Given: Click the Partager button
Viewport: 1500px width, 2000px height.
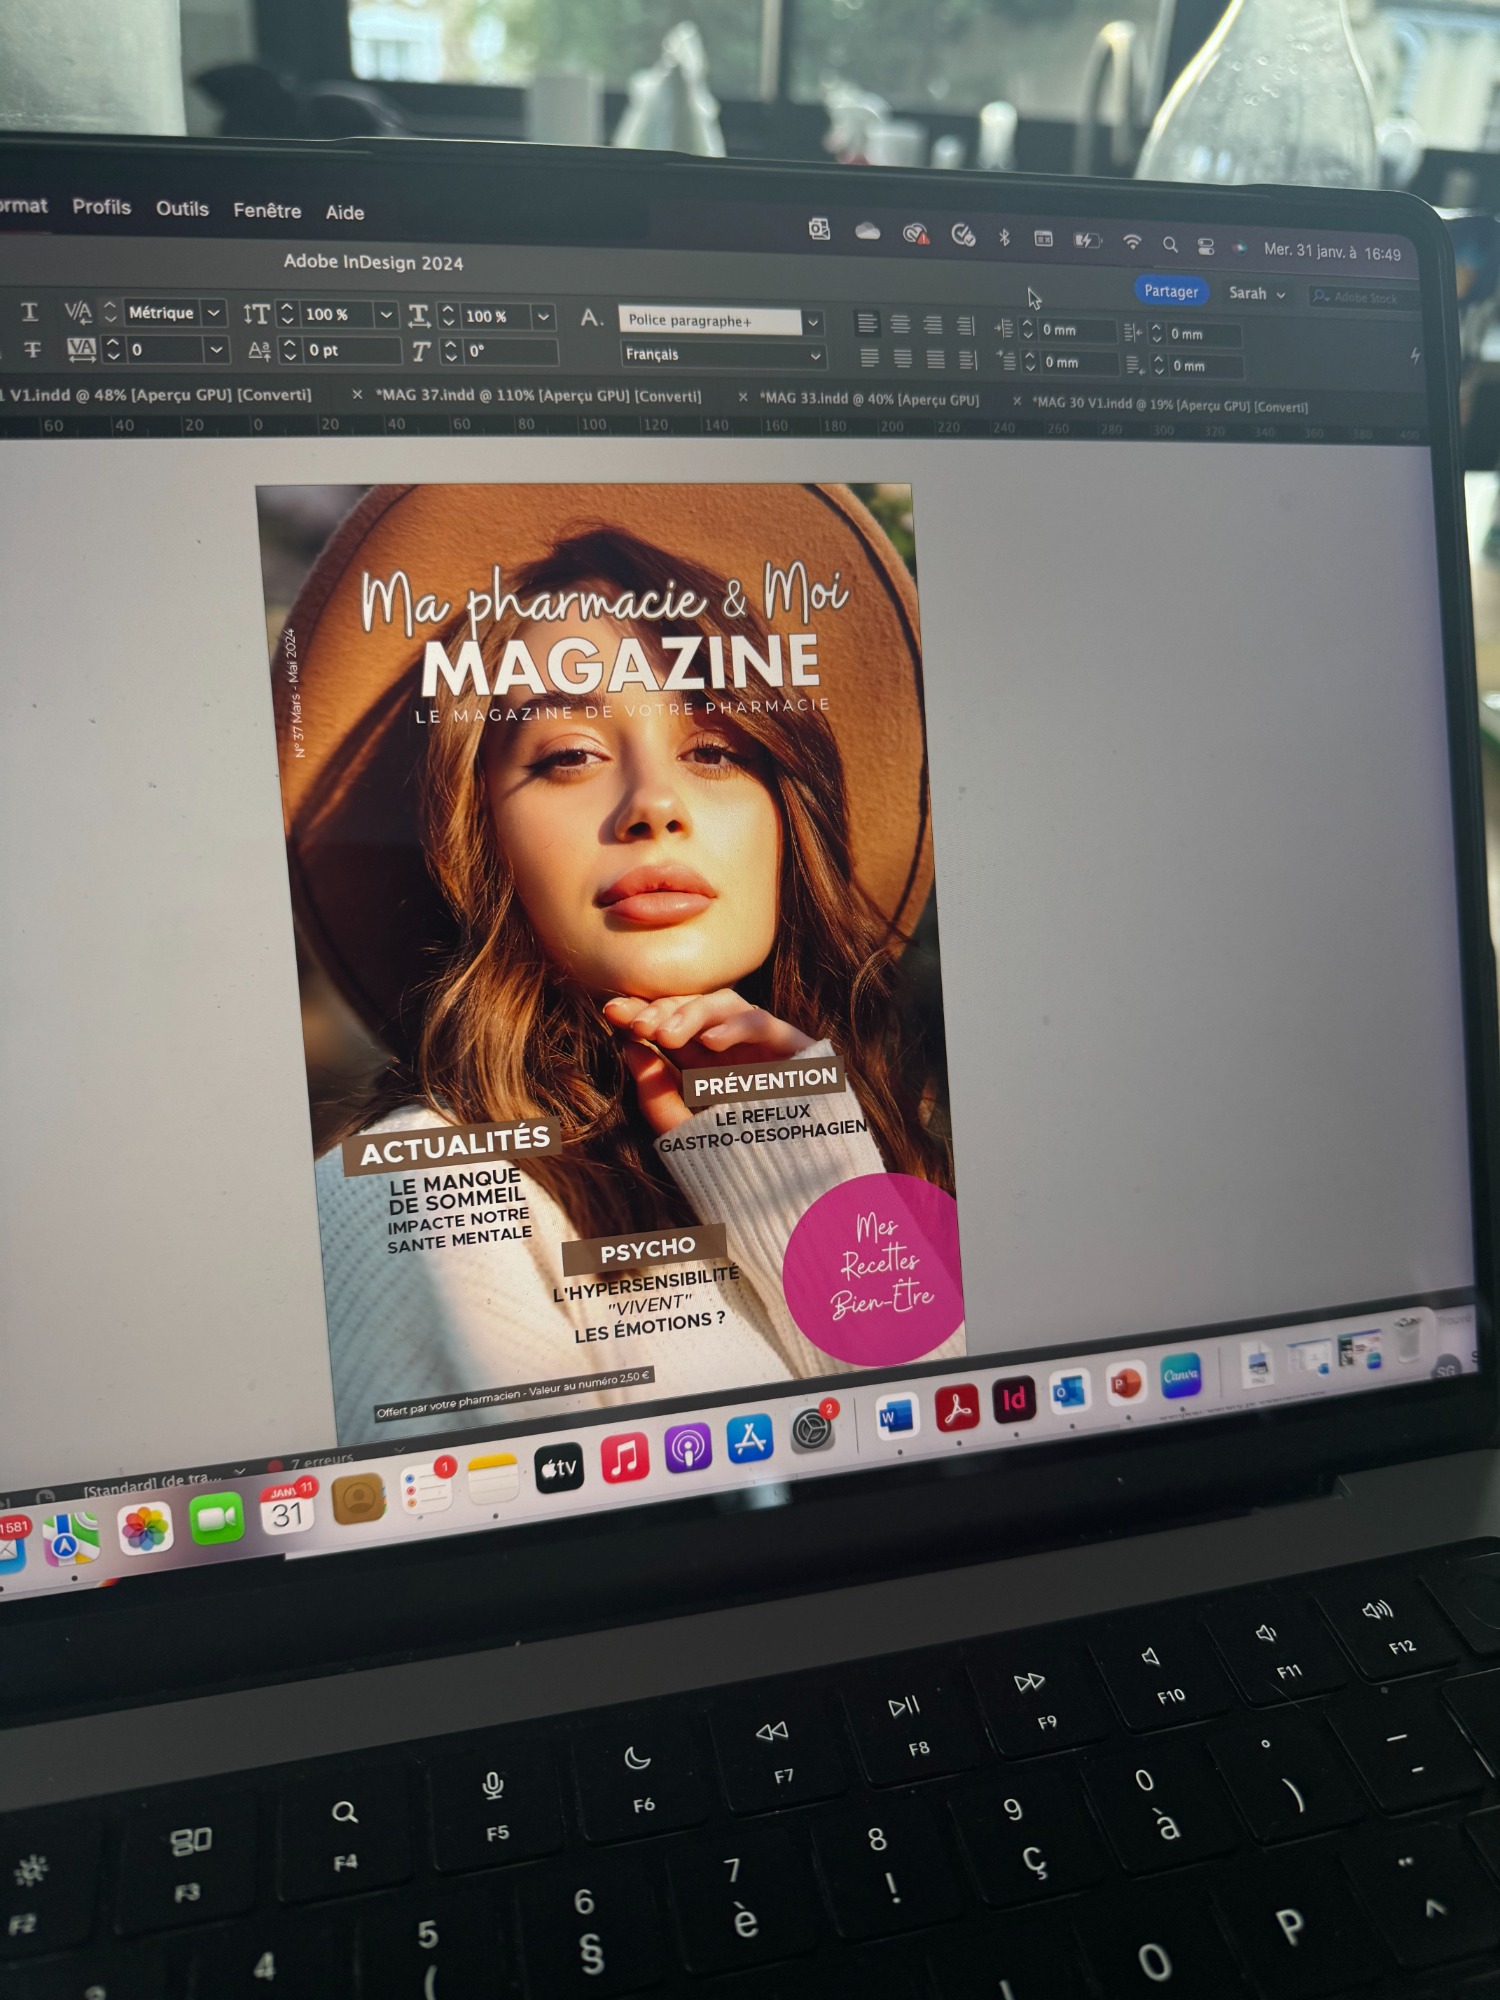Looking at the screenshot, I should 1170,291.
